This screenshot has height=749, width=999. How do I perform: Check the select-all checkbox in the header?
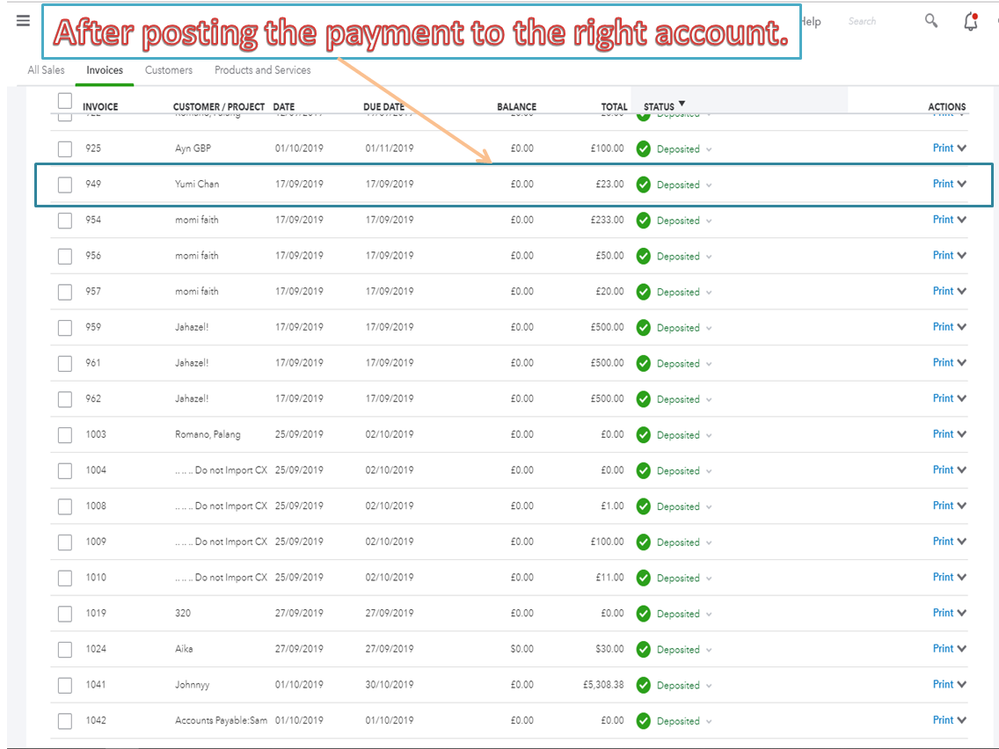(x=64, y=100)
